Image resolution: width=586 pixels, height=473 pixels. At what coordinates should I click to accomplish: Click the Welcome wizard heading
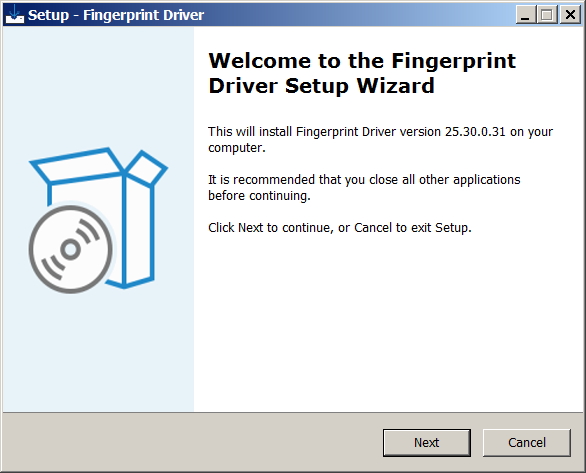click(362, 73)
